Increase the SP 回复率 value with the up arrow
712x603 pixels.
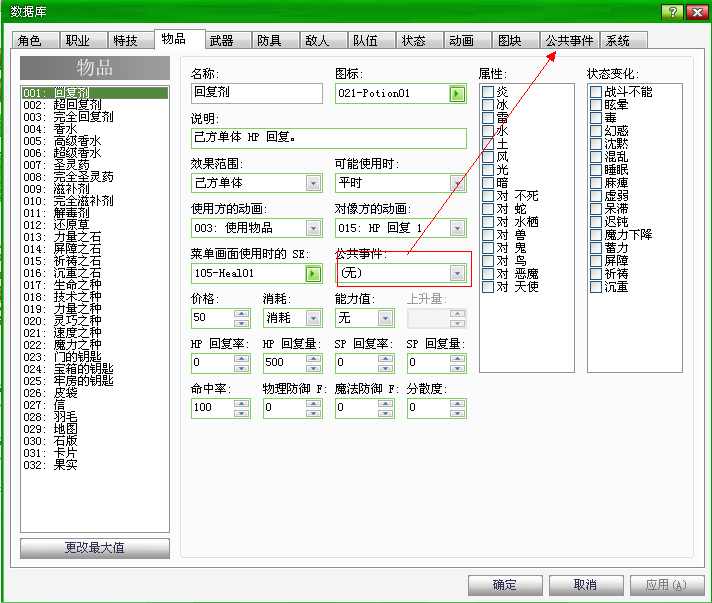click(x=385, y=359)
